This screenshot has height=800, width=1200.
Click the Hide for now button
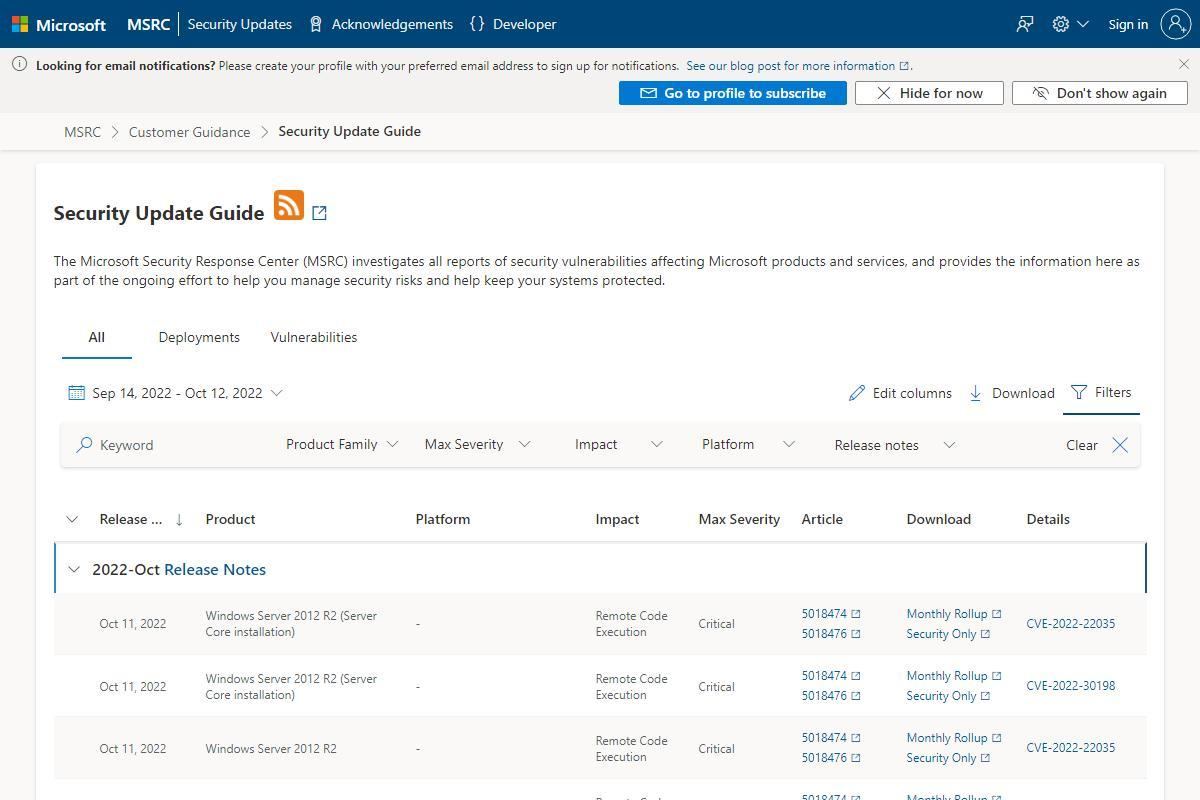pos(930,93)
